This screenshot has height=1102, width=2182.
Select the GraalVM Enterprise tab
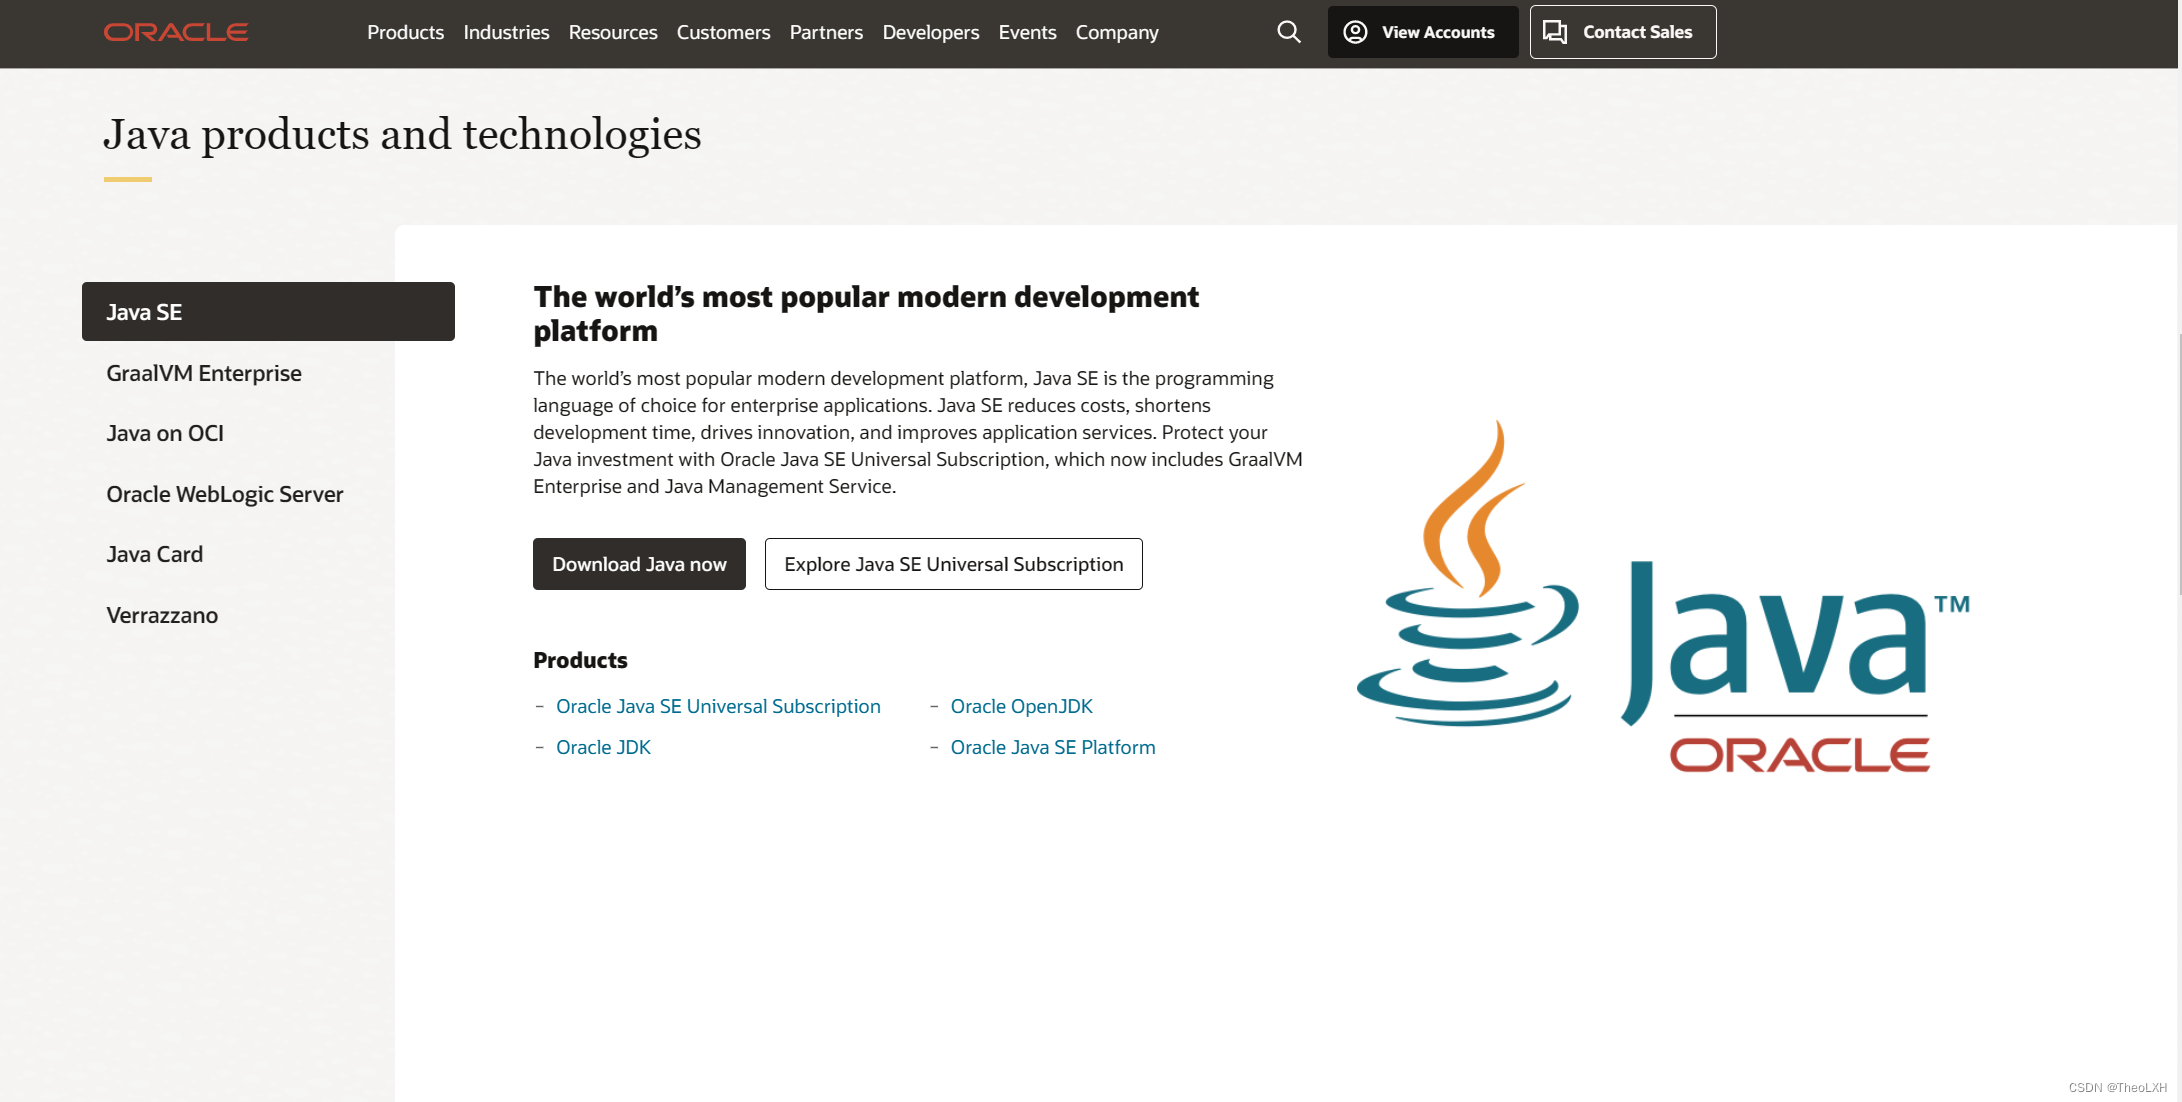pyautogui.click(x=204, y=373)
